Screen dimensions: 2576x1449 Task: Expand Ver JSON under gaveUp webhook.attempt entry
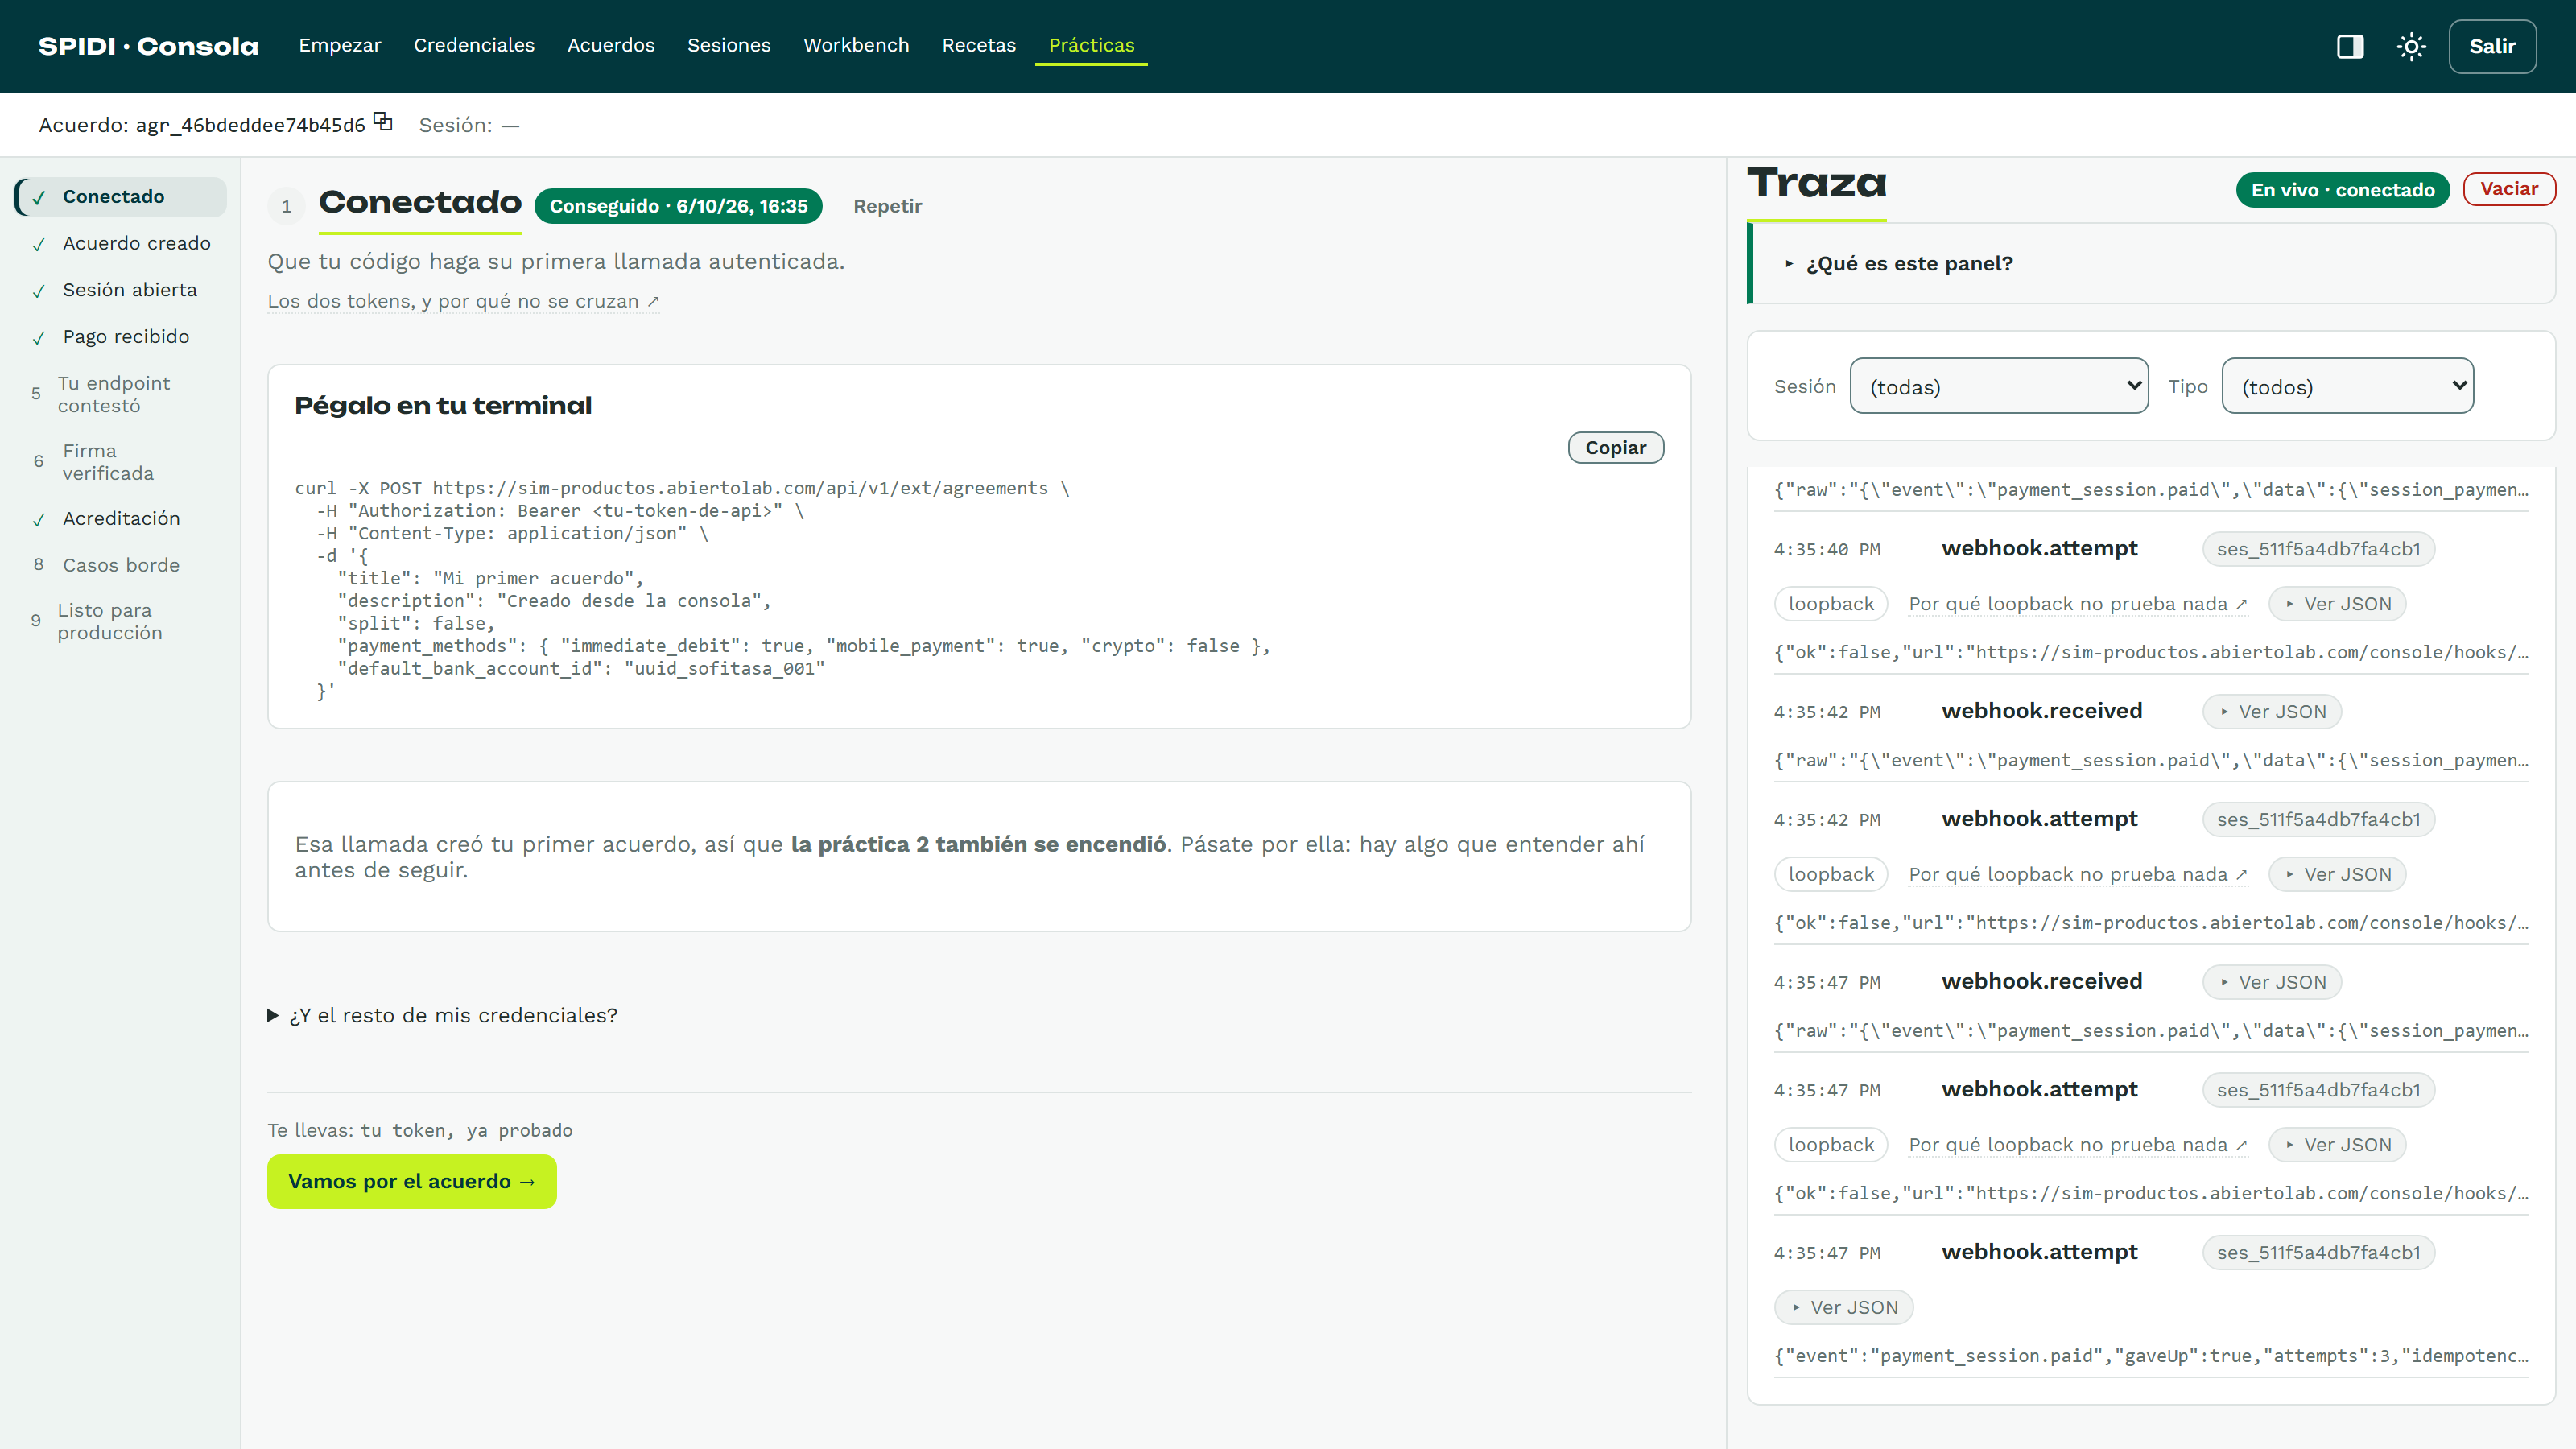pyautogui.click(x=1844, y=1308)
